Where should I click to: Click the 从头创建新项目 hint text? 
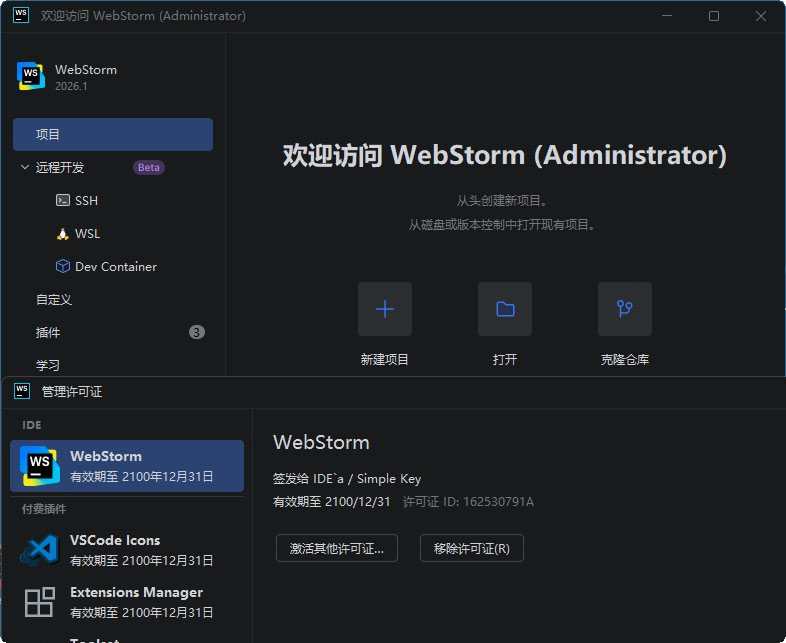[502, 201]
